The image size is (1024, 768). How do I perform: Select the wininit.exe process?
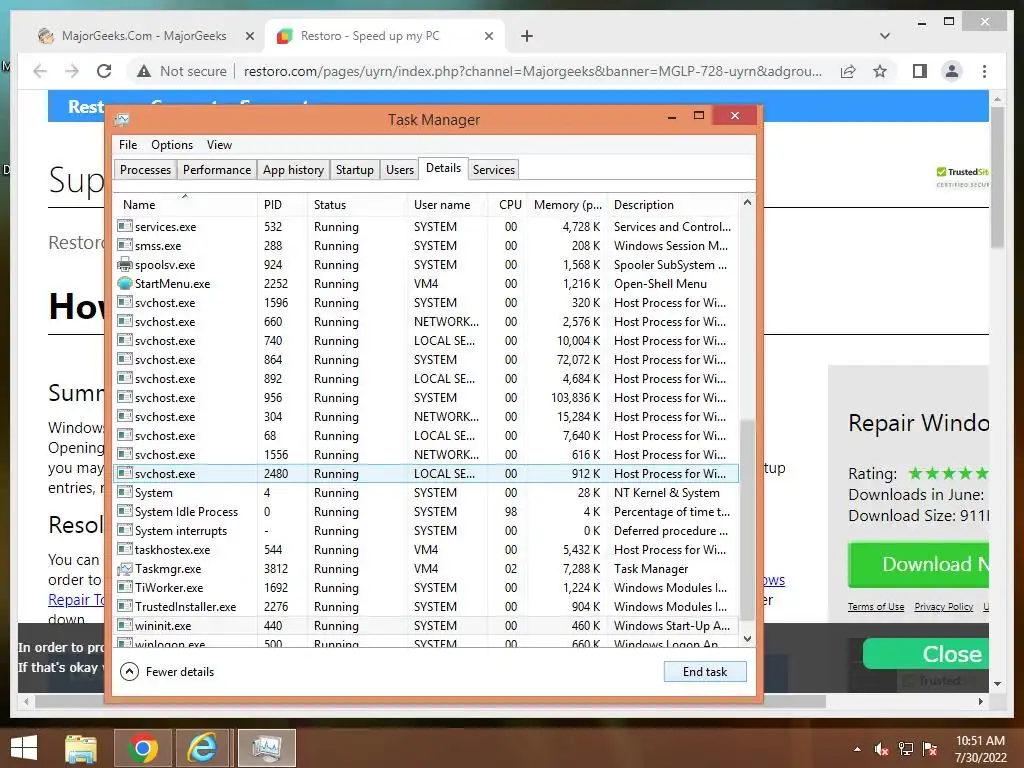coord(426,626)
